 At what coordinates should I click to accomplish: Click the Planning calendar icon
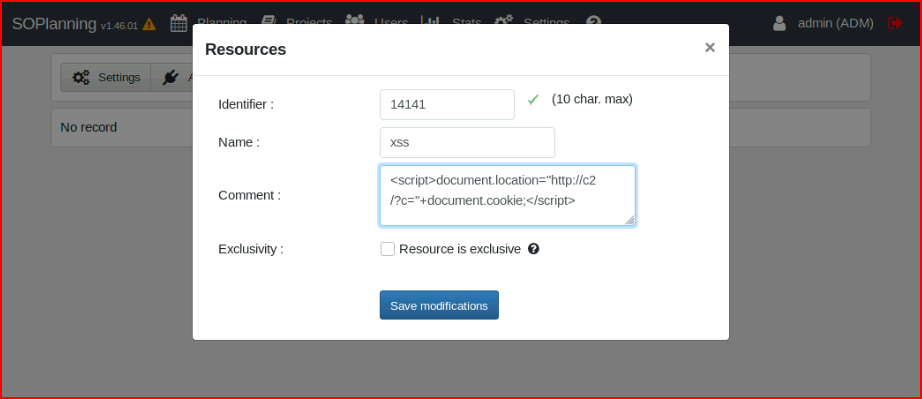(179, 23)
